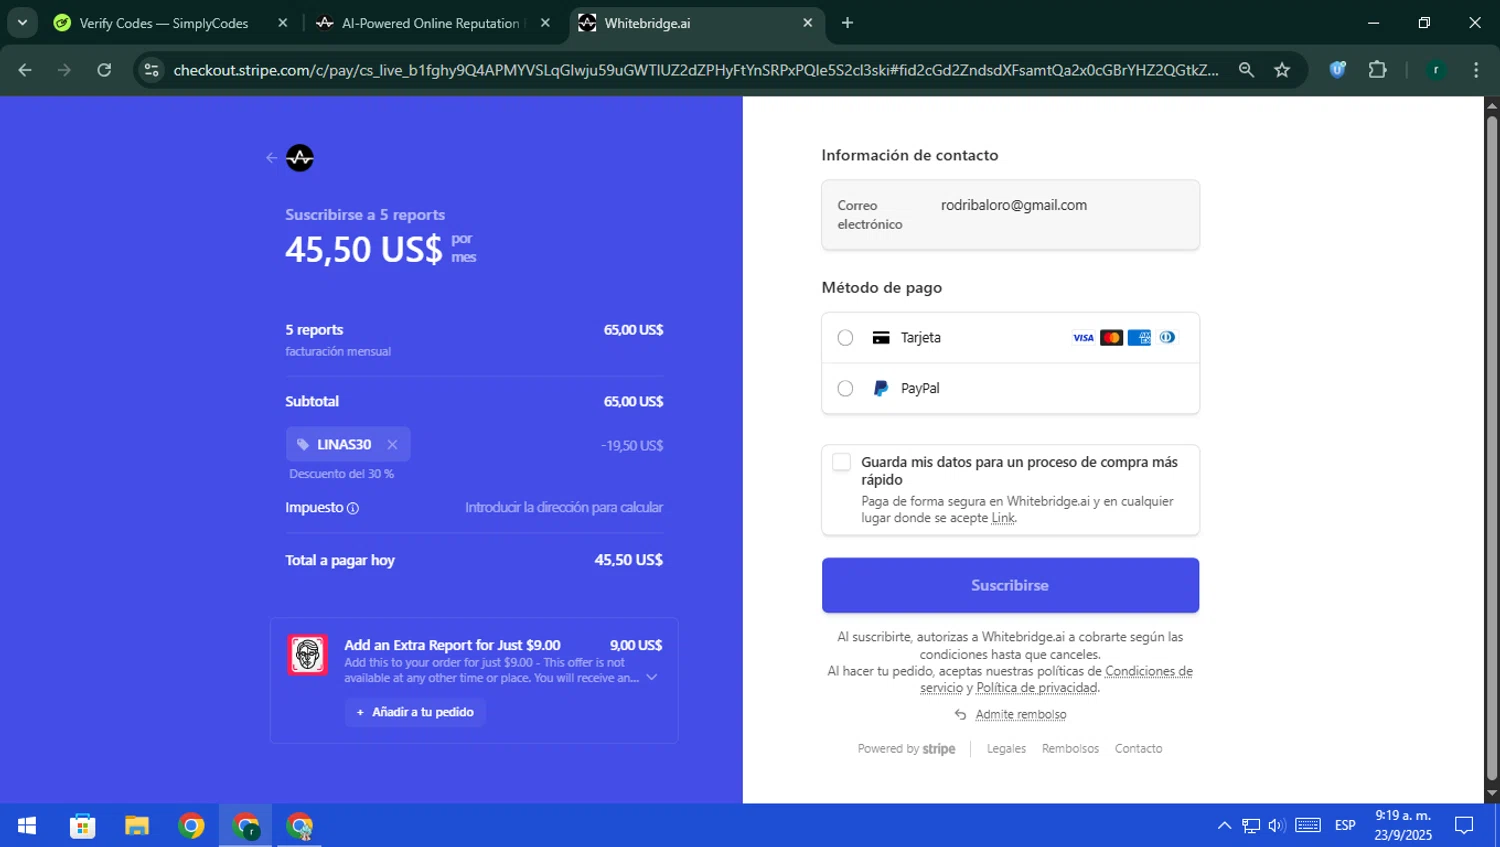Close the AI-Powered Online Reputation tab

point(545,23)
